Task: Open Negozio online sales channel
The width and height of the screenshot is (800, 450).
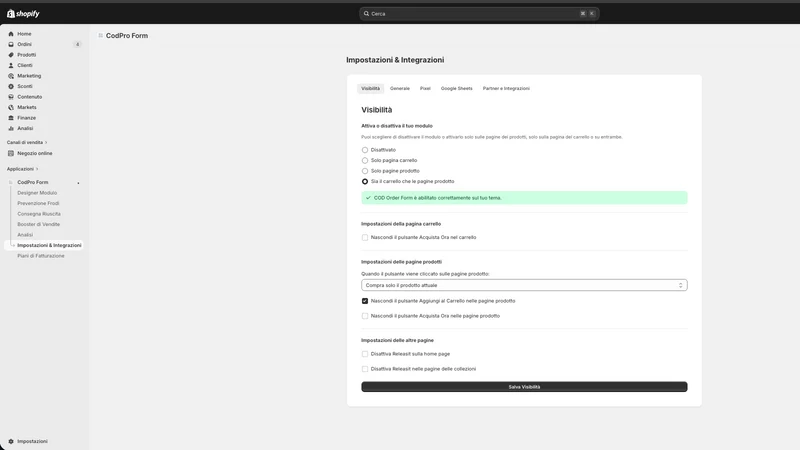Action: click(35, 153)
